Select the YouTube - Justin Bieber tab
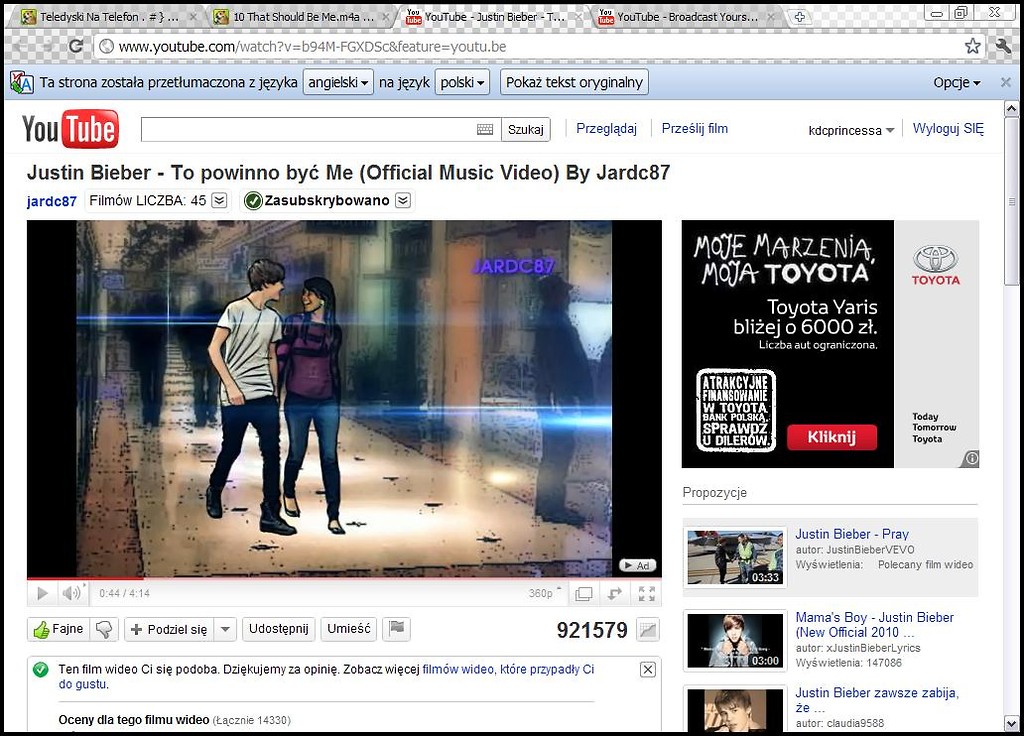The image size is (1024, 736). point(493,17)
